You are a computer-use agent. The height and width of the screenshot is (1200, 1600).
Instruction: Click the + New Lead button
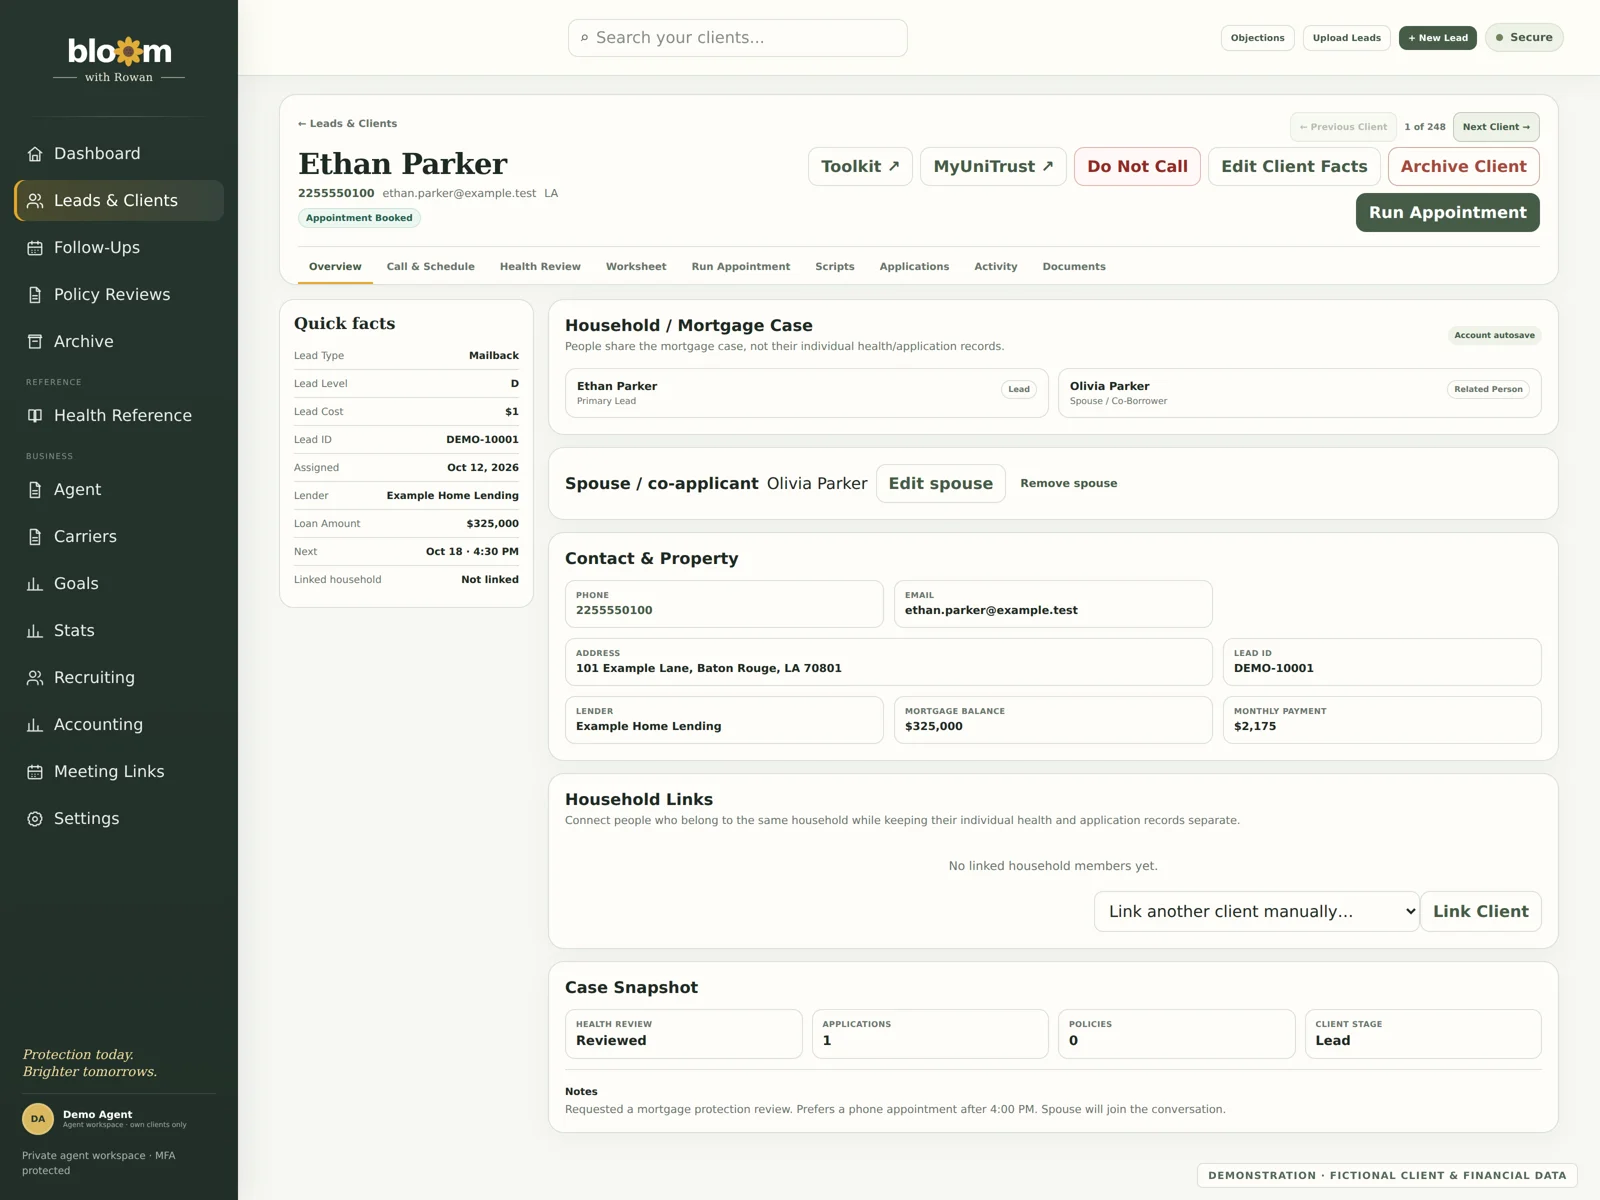tap(1438, 38)
